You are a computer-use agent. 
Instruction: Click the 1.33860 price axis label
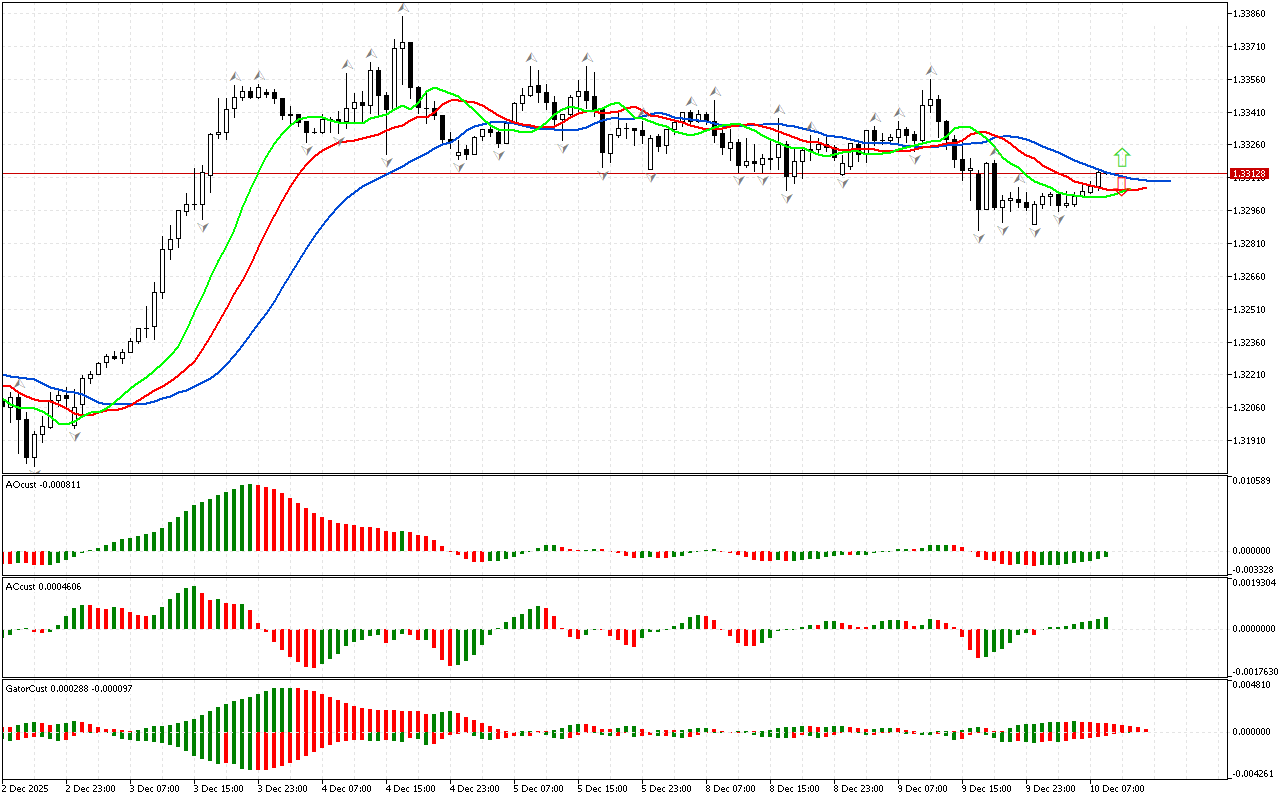coord(1252,14)
